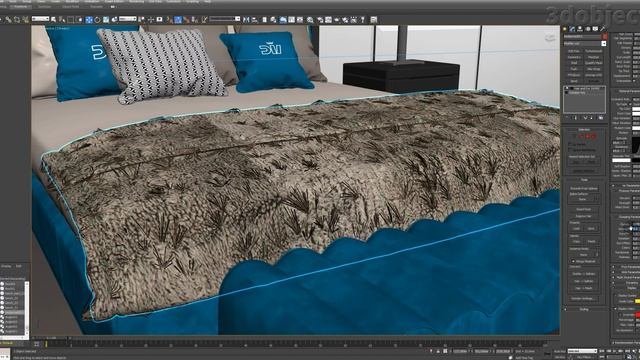Image resolution: width=640 pixels, height=360 pixels.
Task: Switch to the Utilities command panel tab
Action: coord(602,29)
